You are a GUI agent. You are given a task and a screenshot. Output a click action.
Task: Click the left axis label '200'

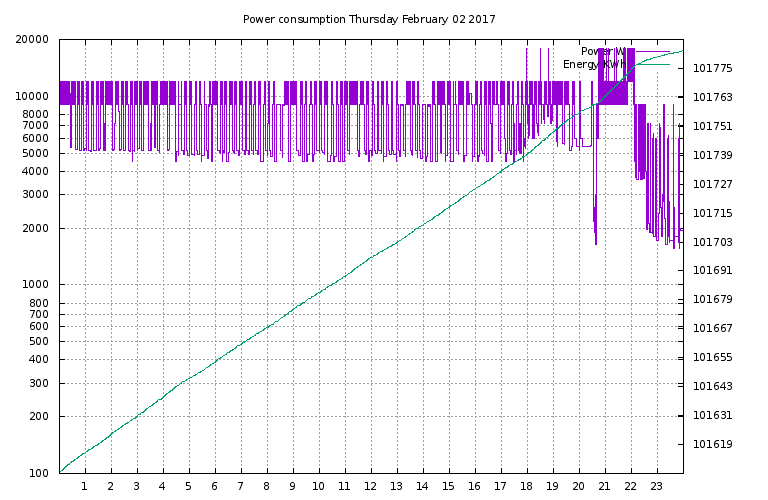39,416
